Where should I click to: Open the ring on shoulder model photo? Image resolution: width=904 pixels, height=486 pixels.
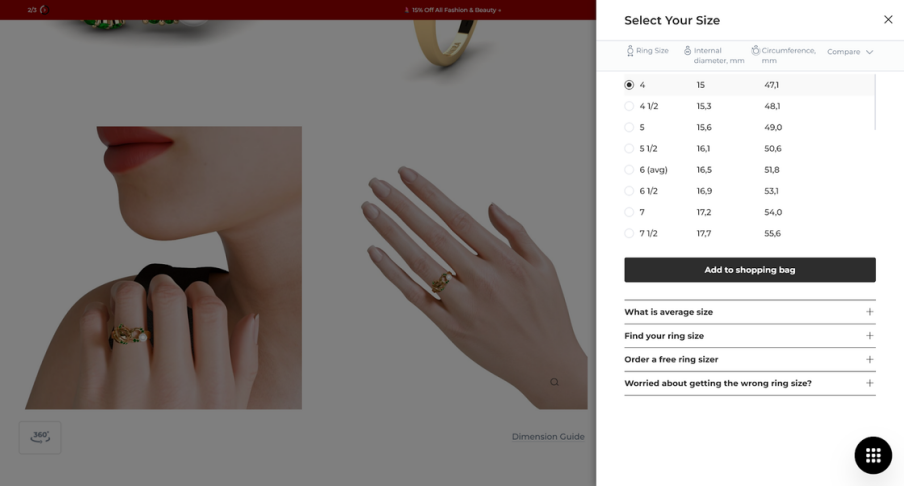pos(163,268)
